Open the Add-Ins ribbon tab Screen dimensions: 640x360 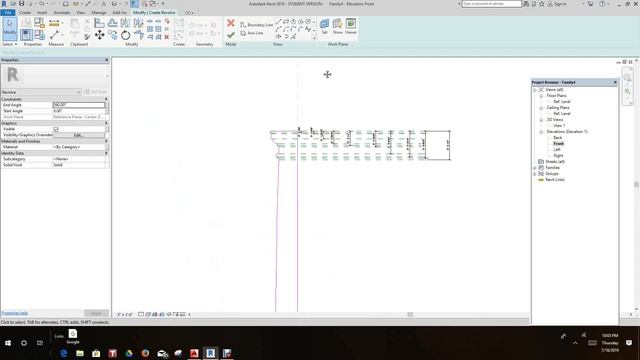pos(119,13)
